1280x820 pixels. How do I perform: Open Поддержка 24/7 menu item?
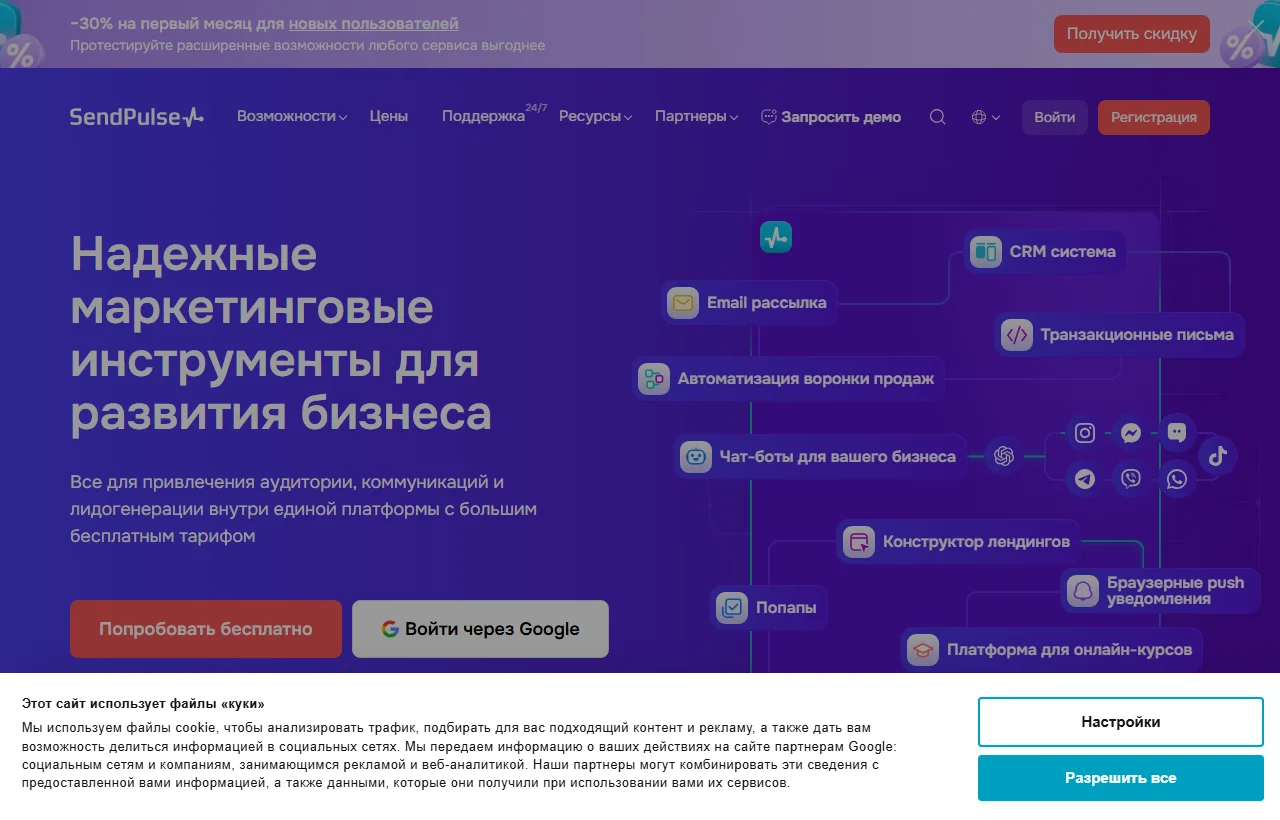[494, 115]
